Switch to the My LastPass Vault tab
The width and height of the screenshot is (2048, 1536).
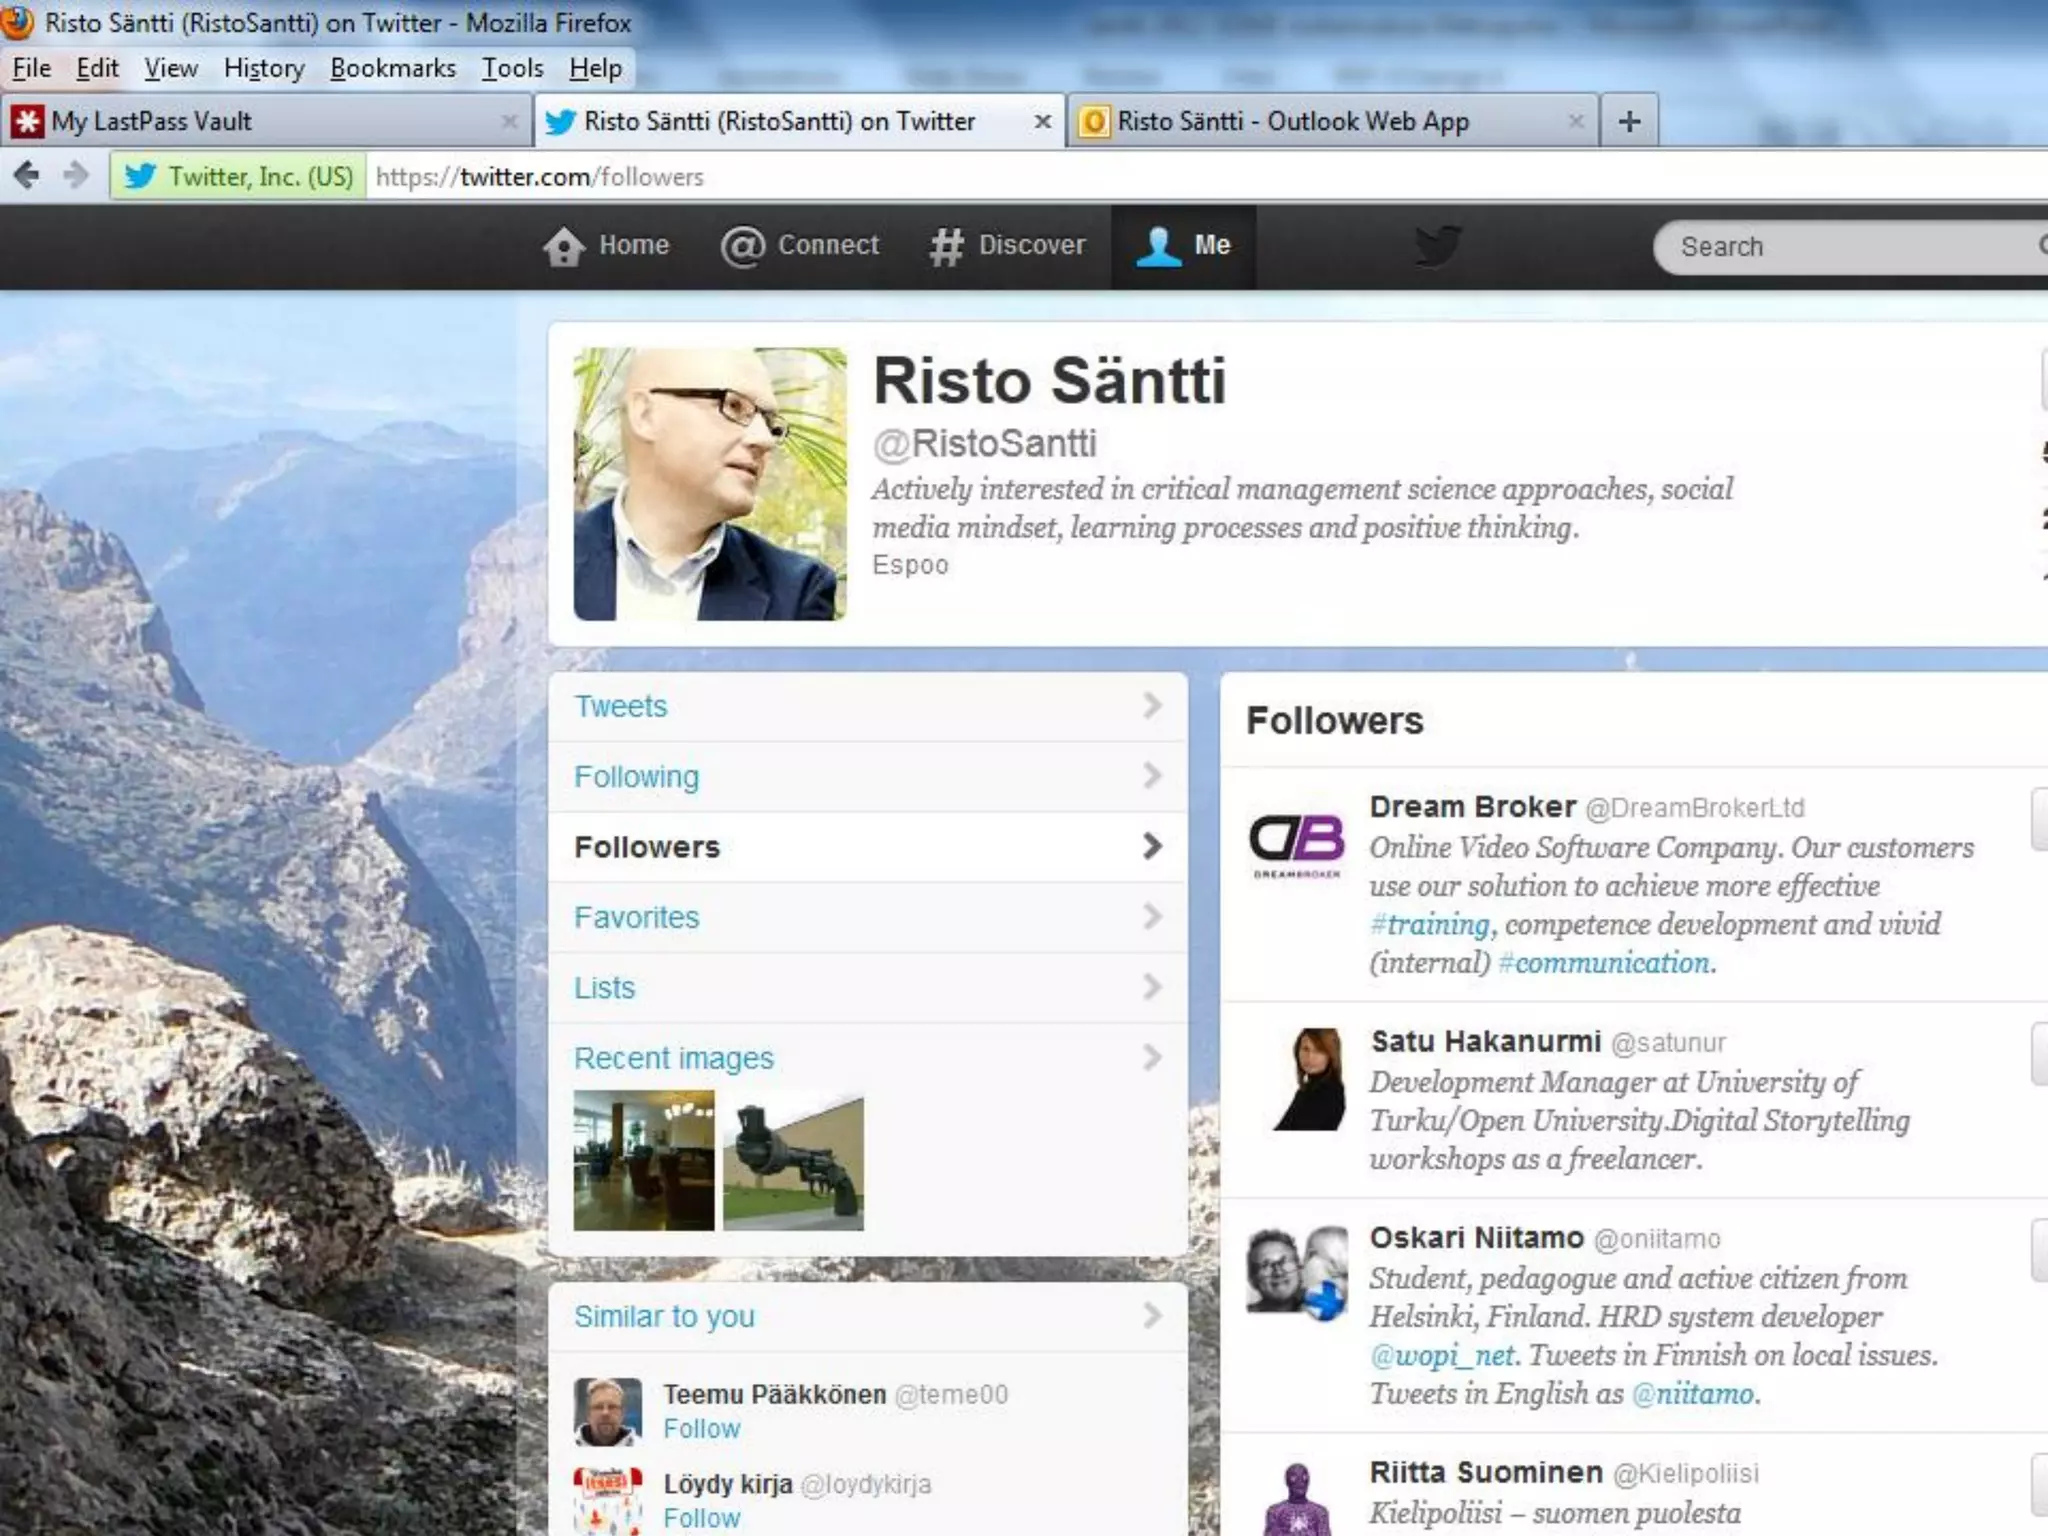coord(265,122)
